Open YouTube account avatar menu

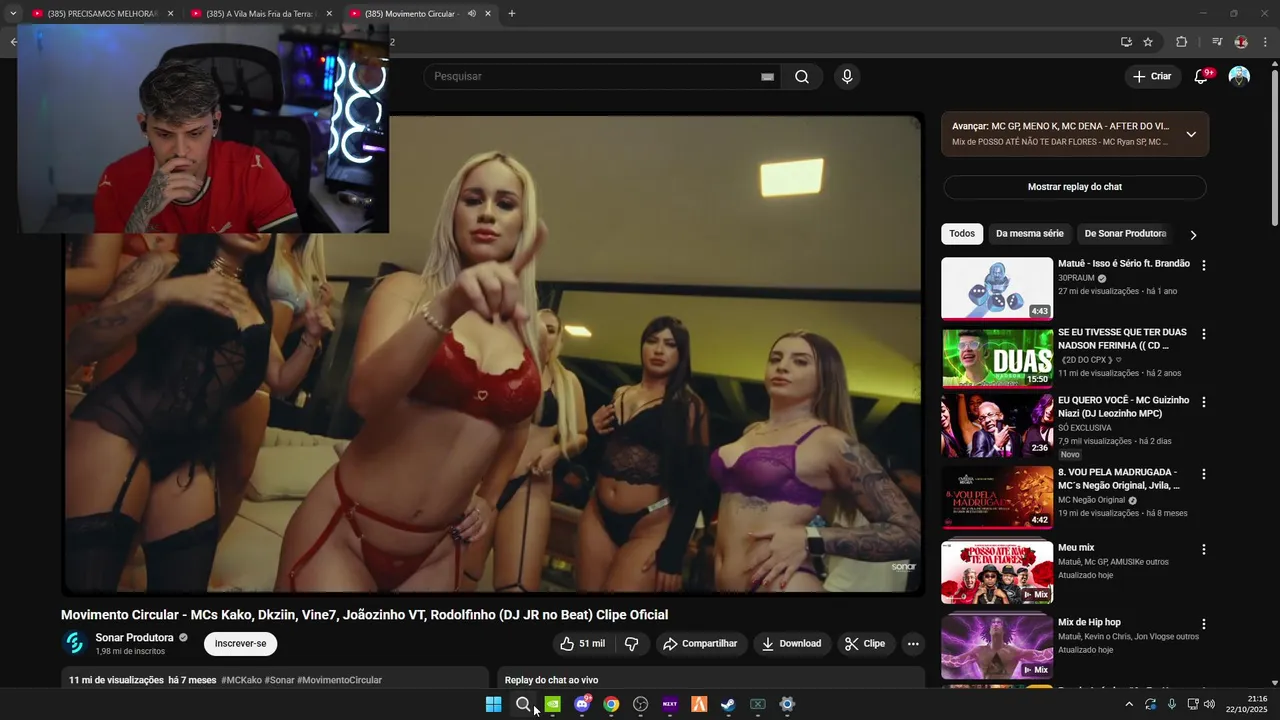tap(1239, 76)
